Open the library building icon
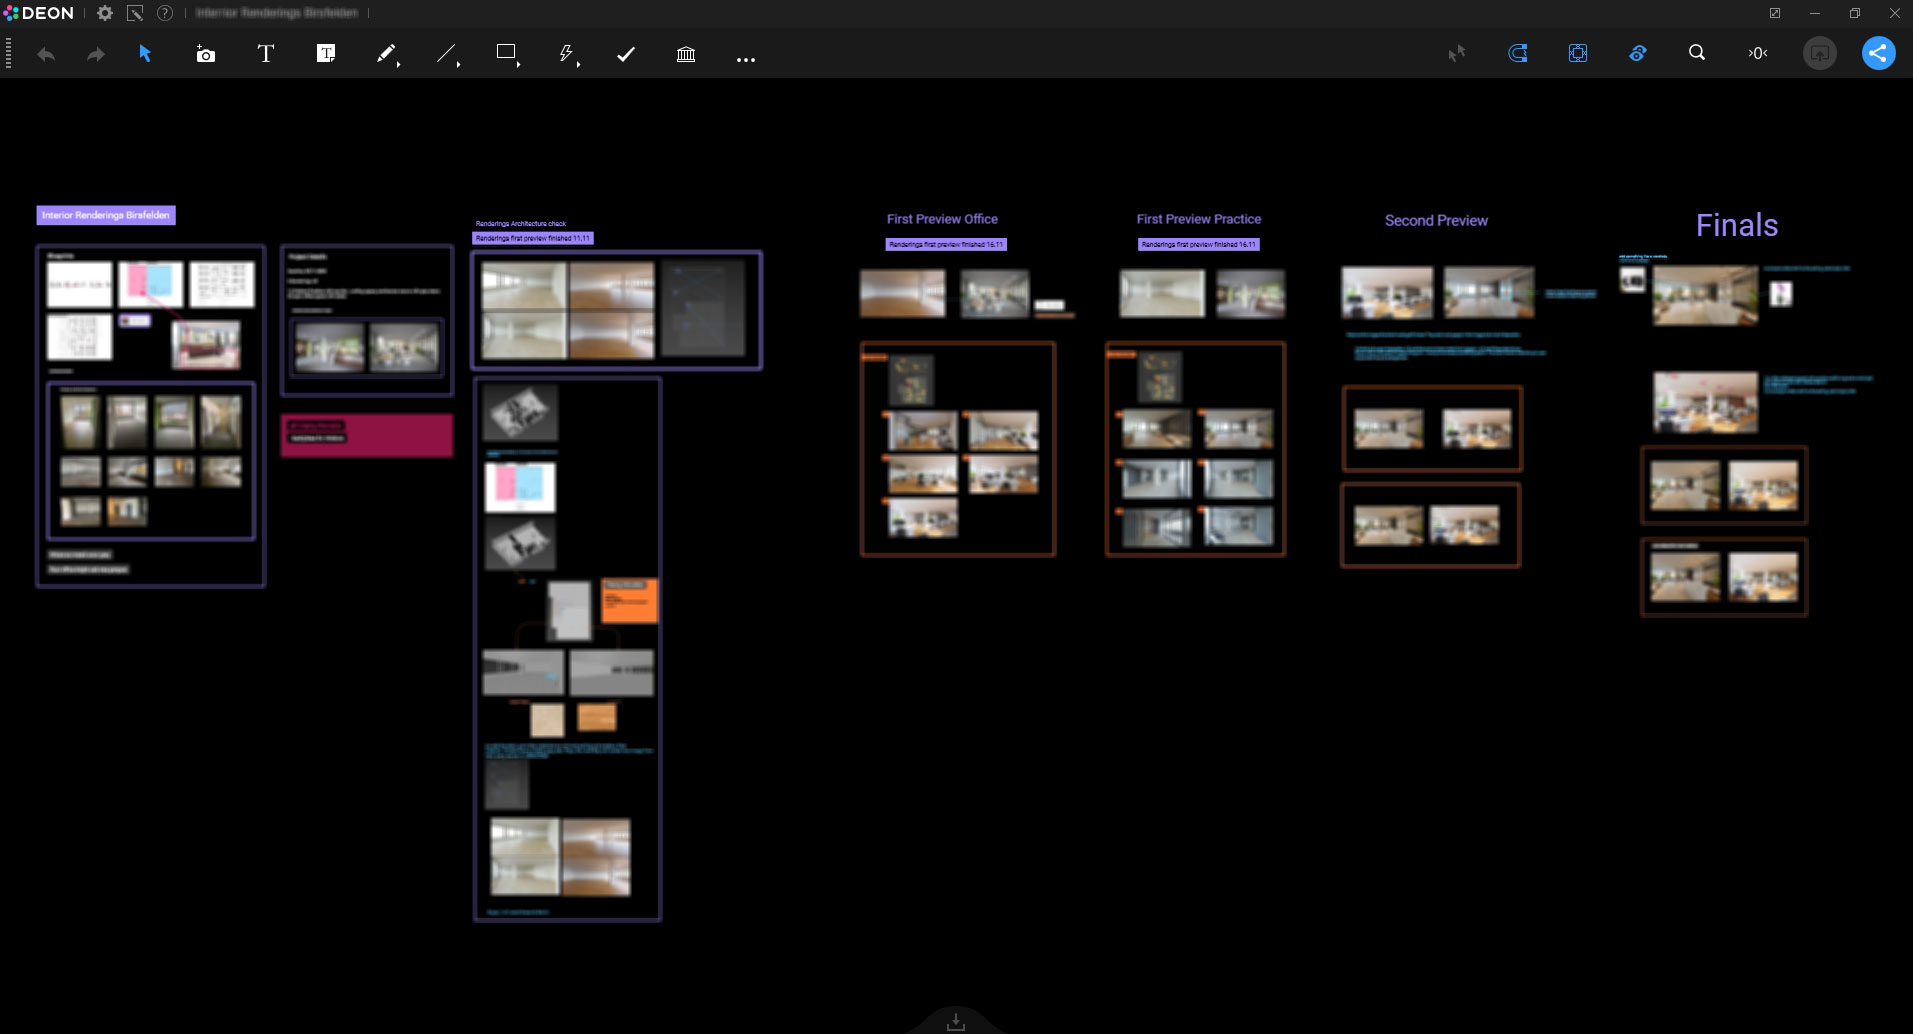This screenshot has height=1034, width=1913. (686, 54)
